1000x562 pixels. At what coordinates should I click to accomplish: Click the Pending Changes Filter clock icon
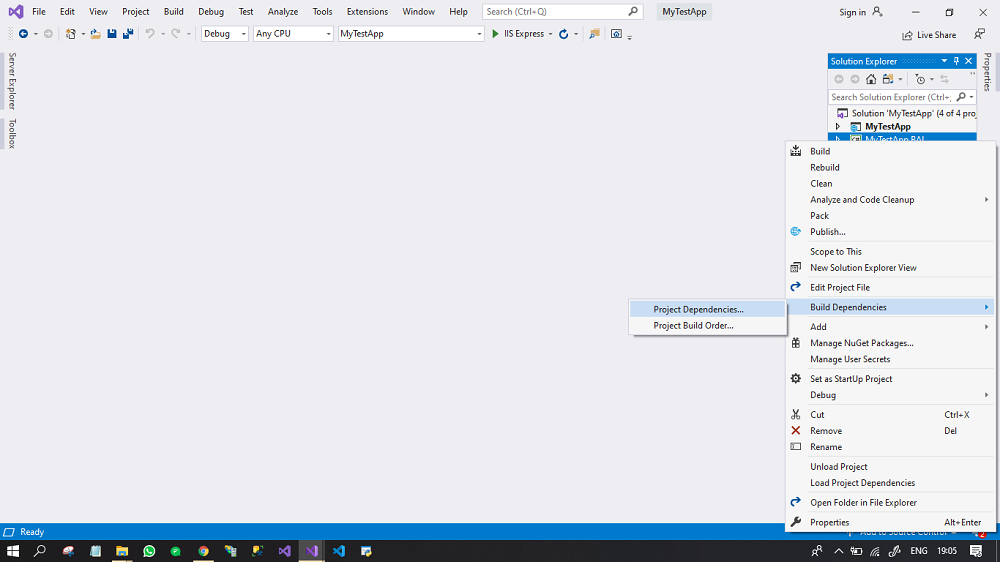pos(920,79)
